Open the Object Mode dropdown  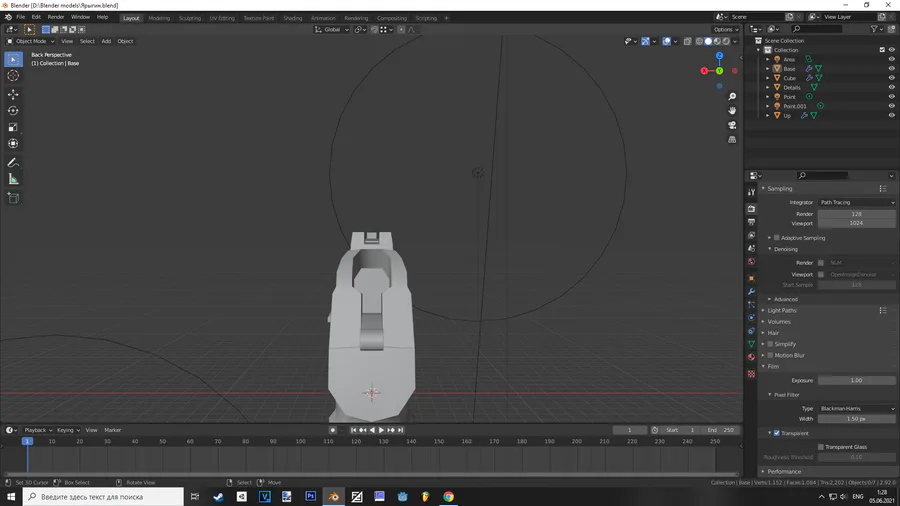point(30,41)
